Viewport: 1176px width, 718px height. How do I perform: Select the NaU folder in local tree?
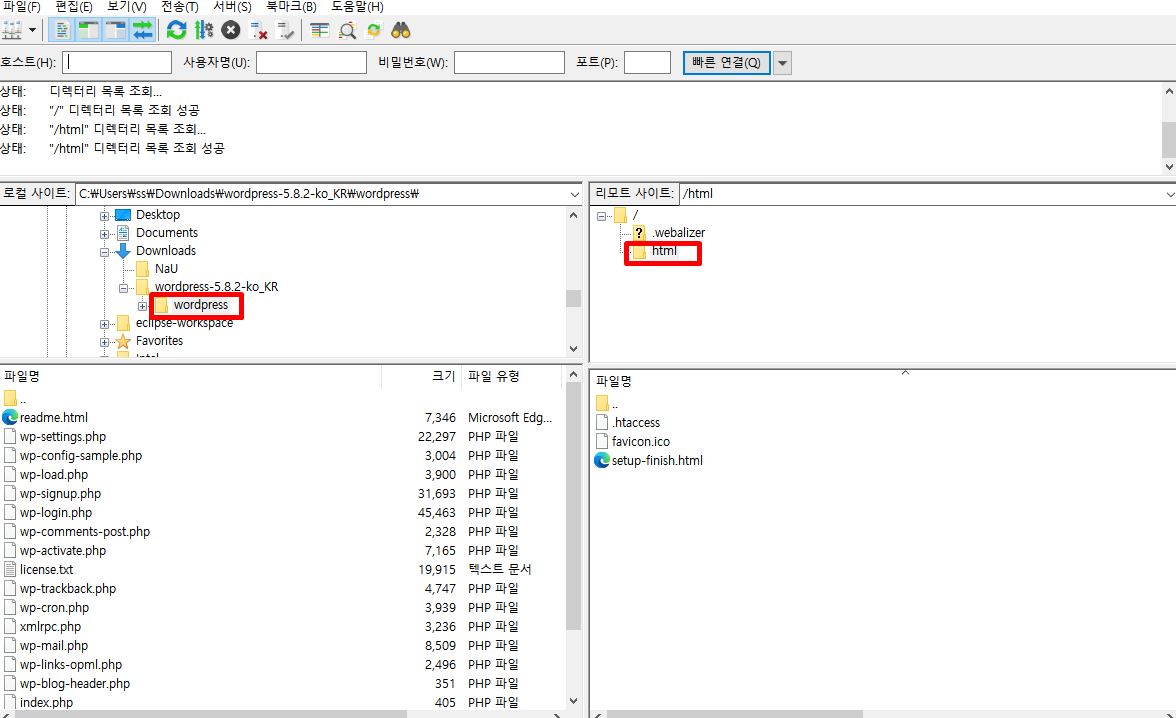click(166, 269)
